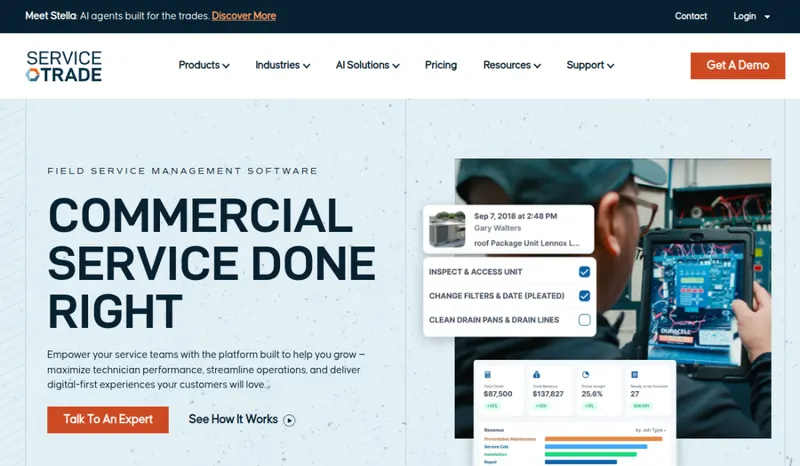Screen dimensions: 800x466
Task: Click the rooftop unit thumbnail image
Action: (x=447, y=229)
